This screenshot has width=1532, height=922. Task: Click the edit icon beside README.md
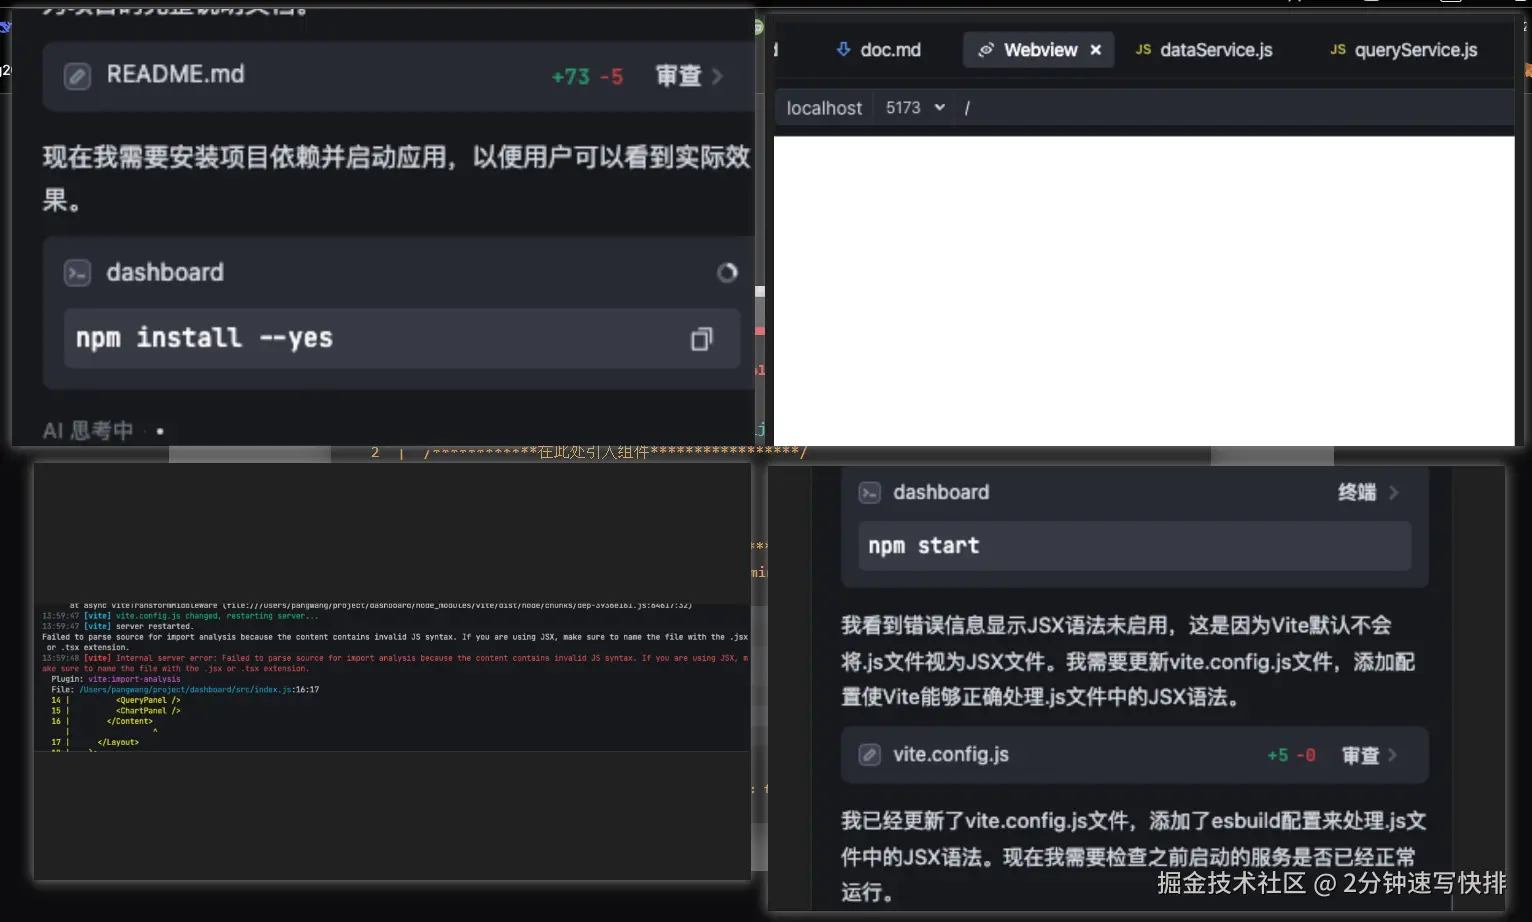77,76
